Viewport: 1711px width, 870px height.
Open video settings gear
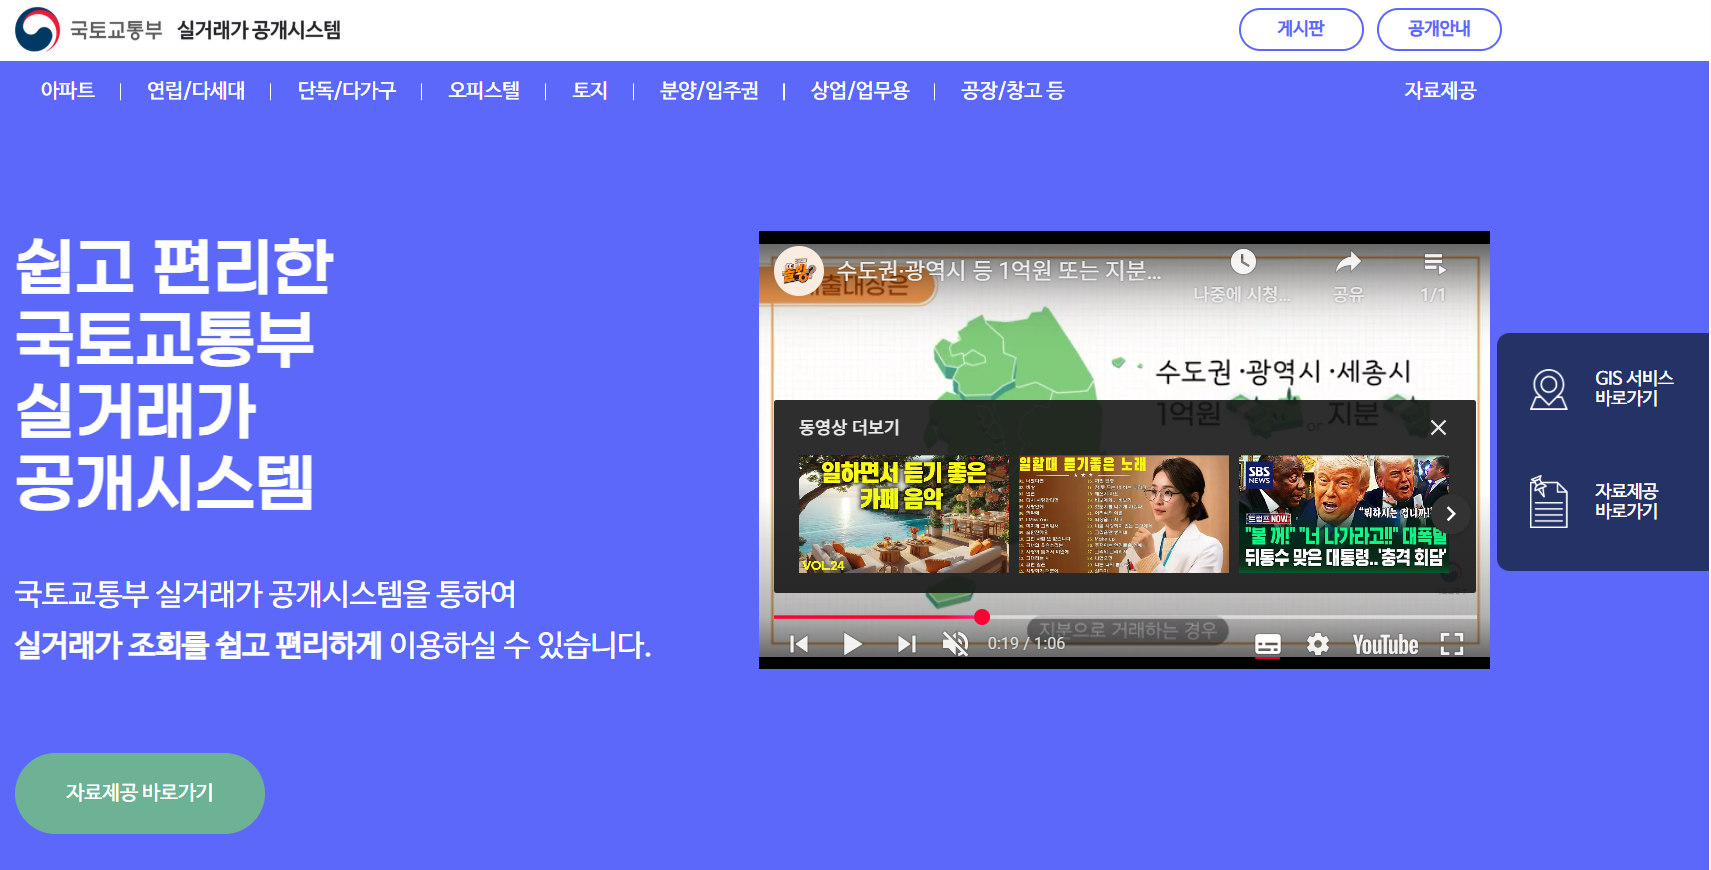(1318, 644)
